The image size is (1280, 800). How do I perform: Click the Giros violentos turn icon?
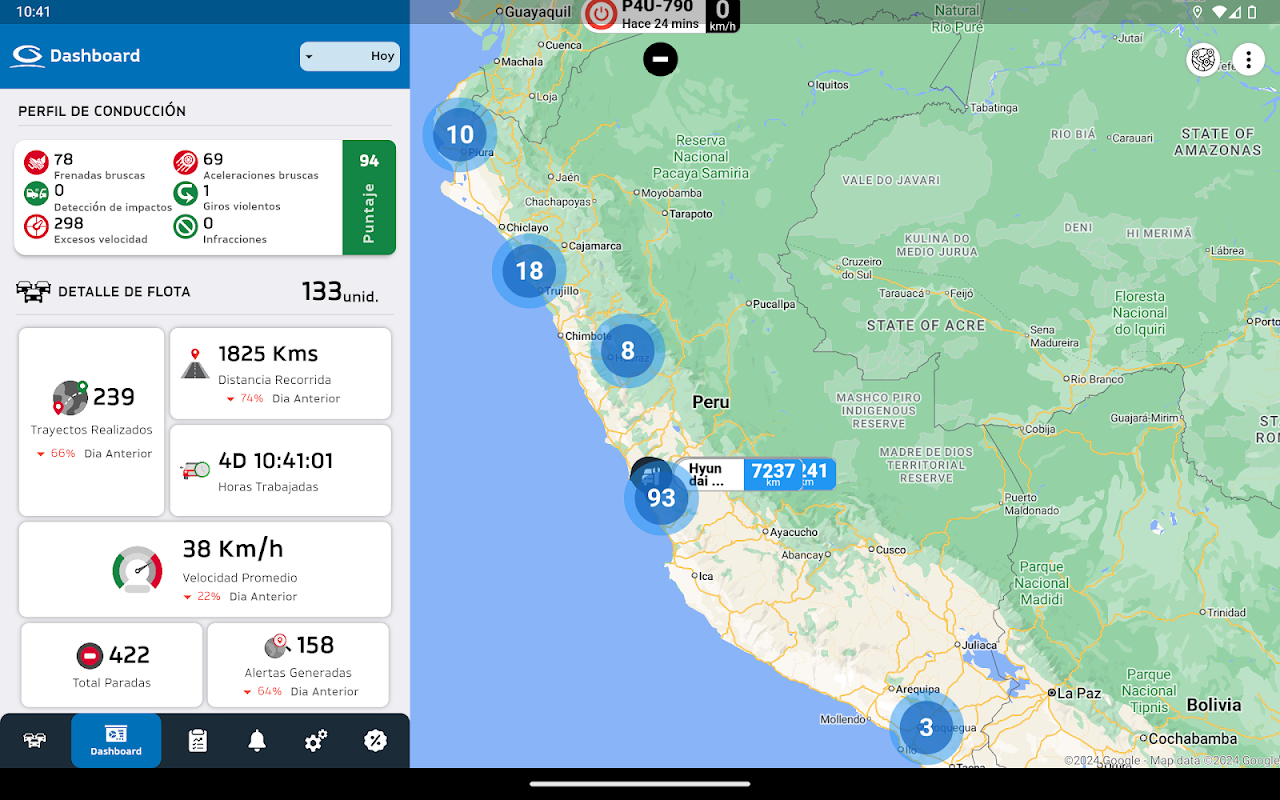tap(185, 195)
